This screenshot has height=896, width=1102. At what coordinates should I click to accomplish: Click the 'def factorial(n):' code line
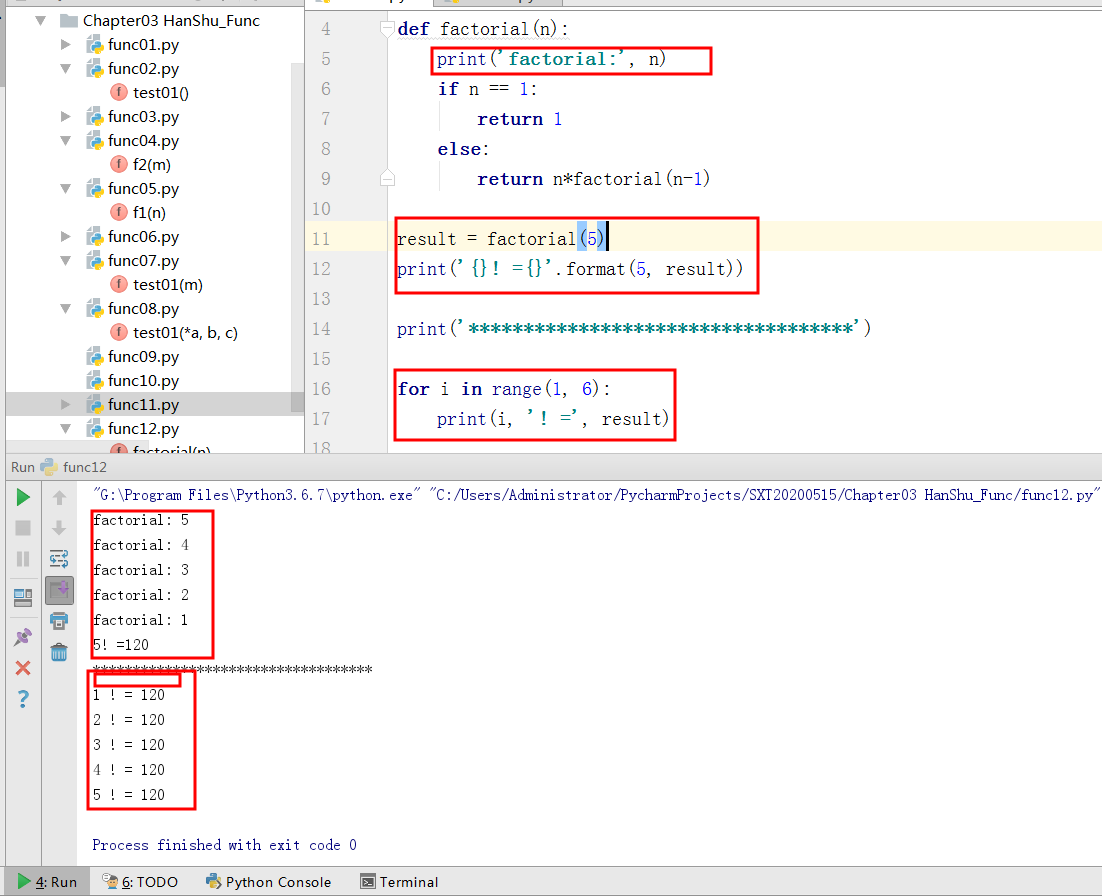(483, 29)
